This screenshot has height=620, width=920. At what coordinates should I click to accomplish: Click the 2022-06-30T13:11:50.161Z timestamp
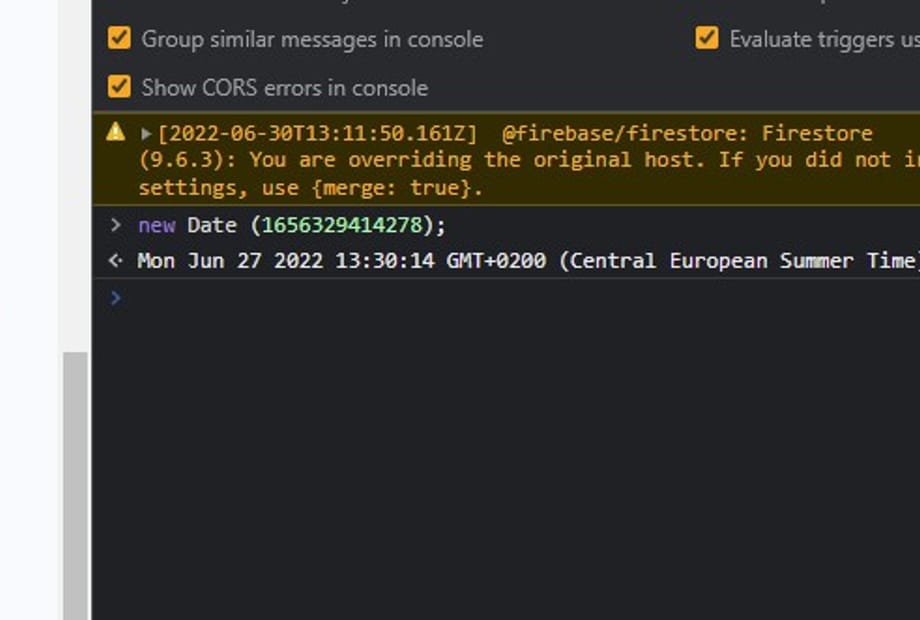pyautogui.click(x=317, y=134)
